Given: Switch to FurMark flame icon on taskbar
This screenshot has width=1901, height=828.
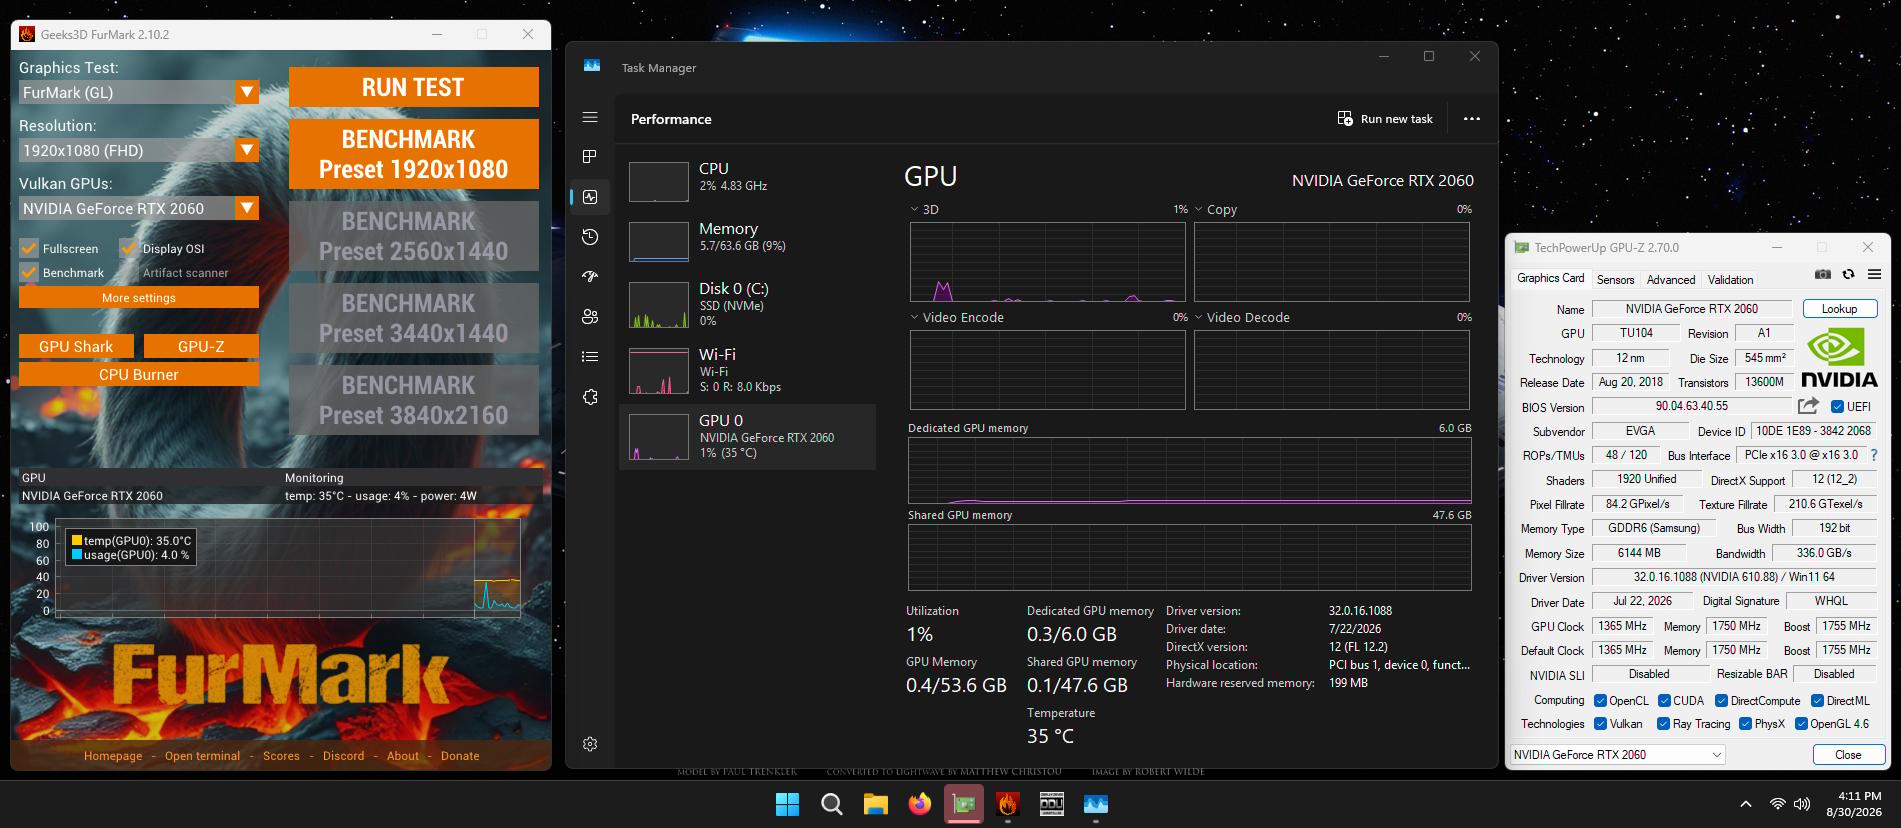Looking at the screenshot, I should click(x=1008, y=804).
